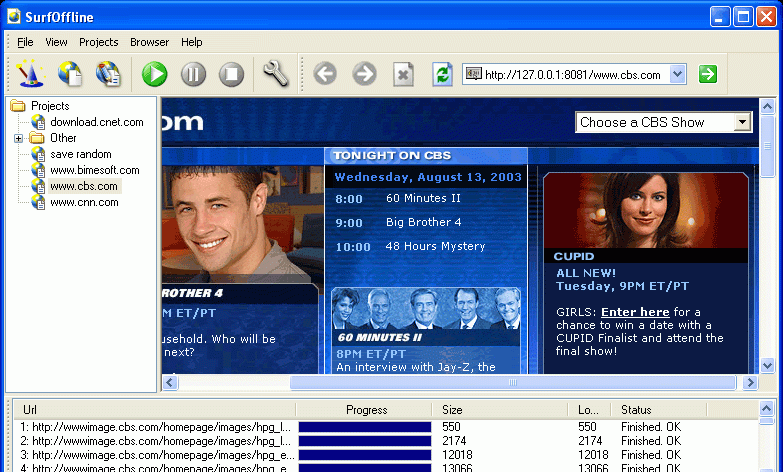Go forward with the right arrow
The height and width of the screenshot is (472, 783).
(x=364, y=74)
